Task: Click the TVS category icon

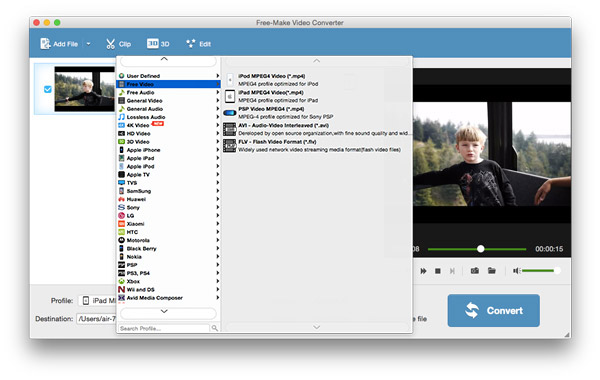Action: (x=121, y=183)
